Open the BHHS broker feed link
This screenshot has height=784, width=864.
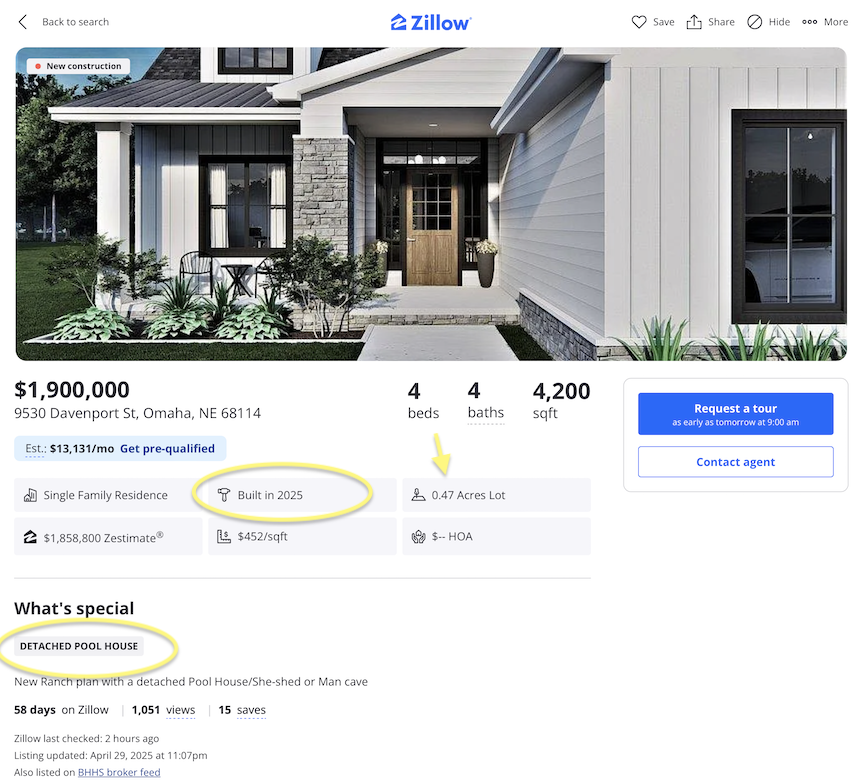point(119,772)
